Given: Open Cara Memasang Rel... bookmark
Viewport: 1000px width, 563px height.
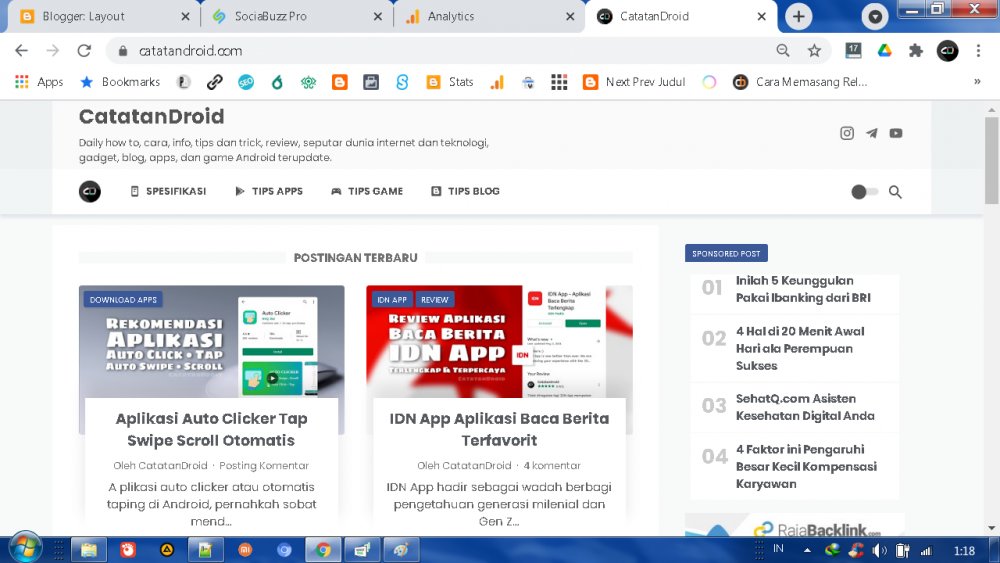Looking at the screenshot, I should pyautogui.click(x=800, y=82).
